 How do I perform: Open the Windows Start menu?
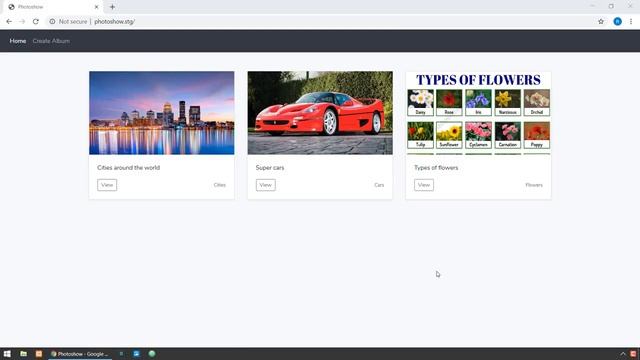tap(7, 354)
